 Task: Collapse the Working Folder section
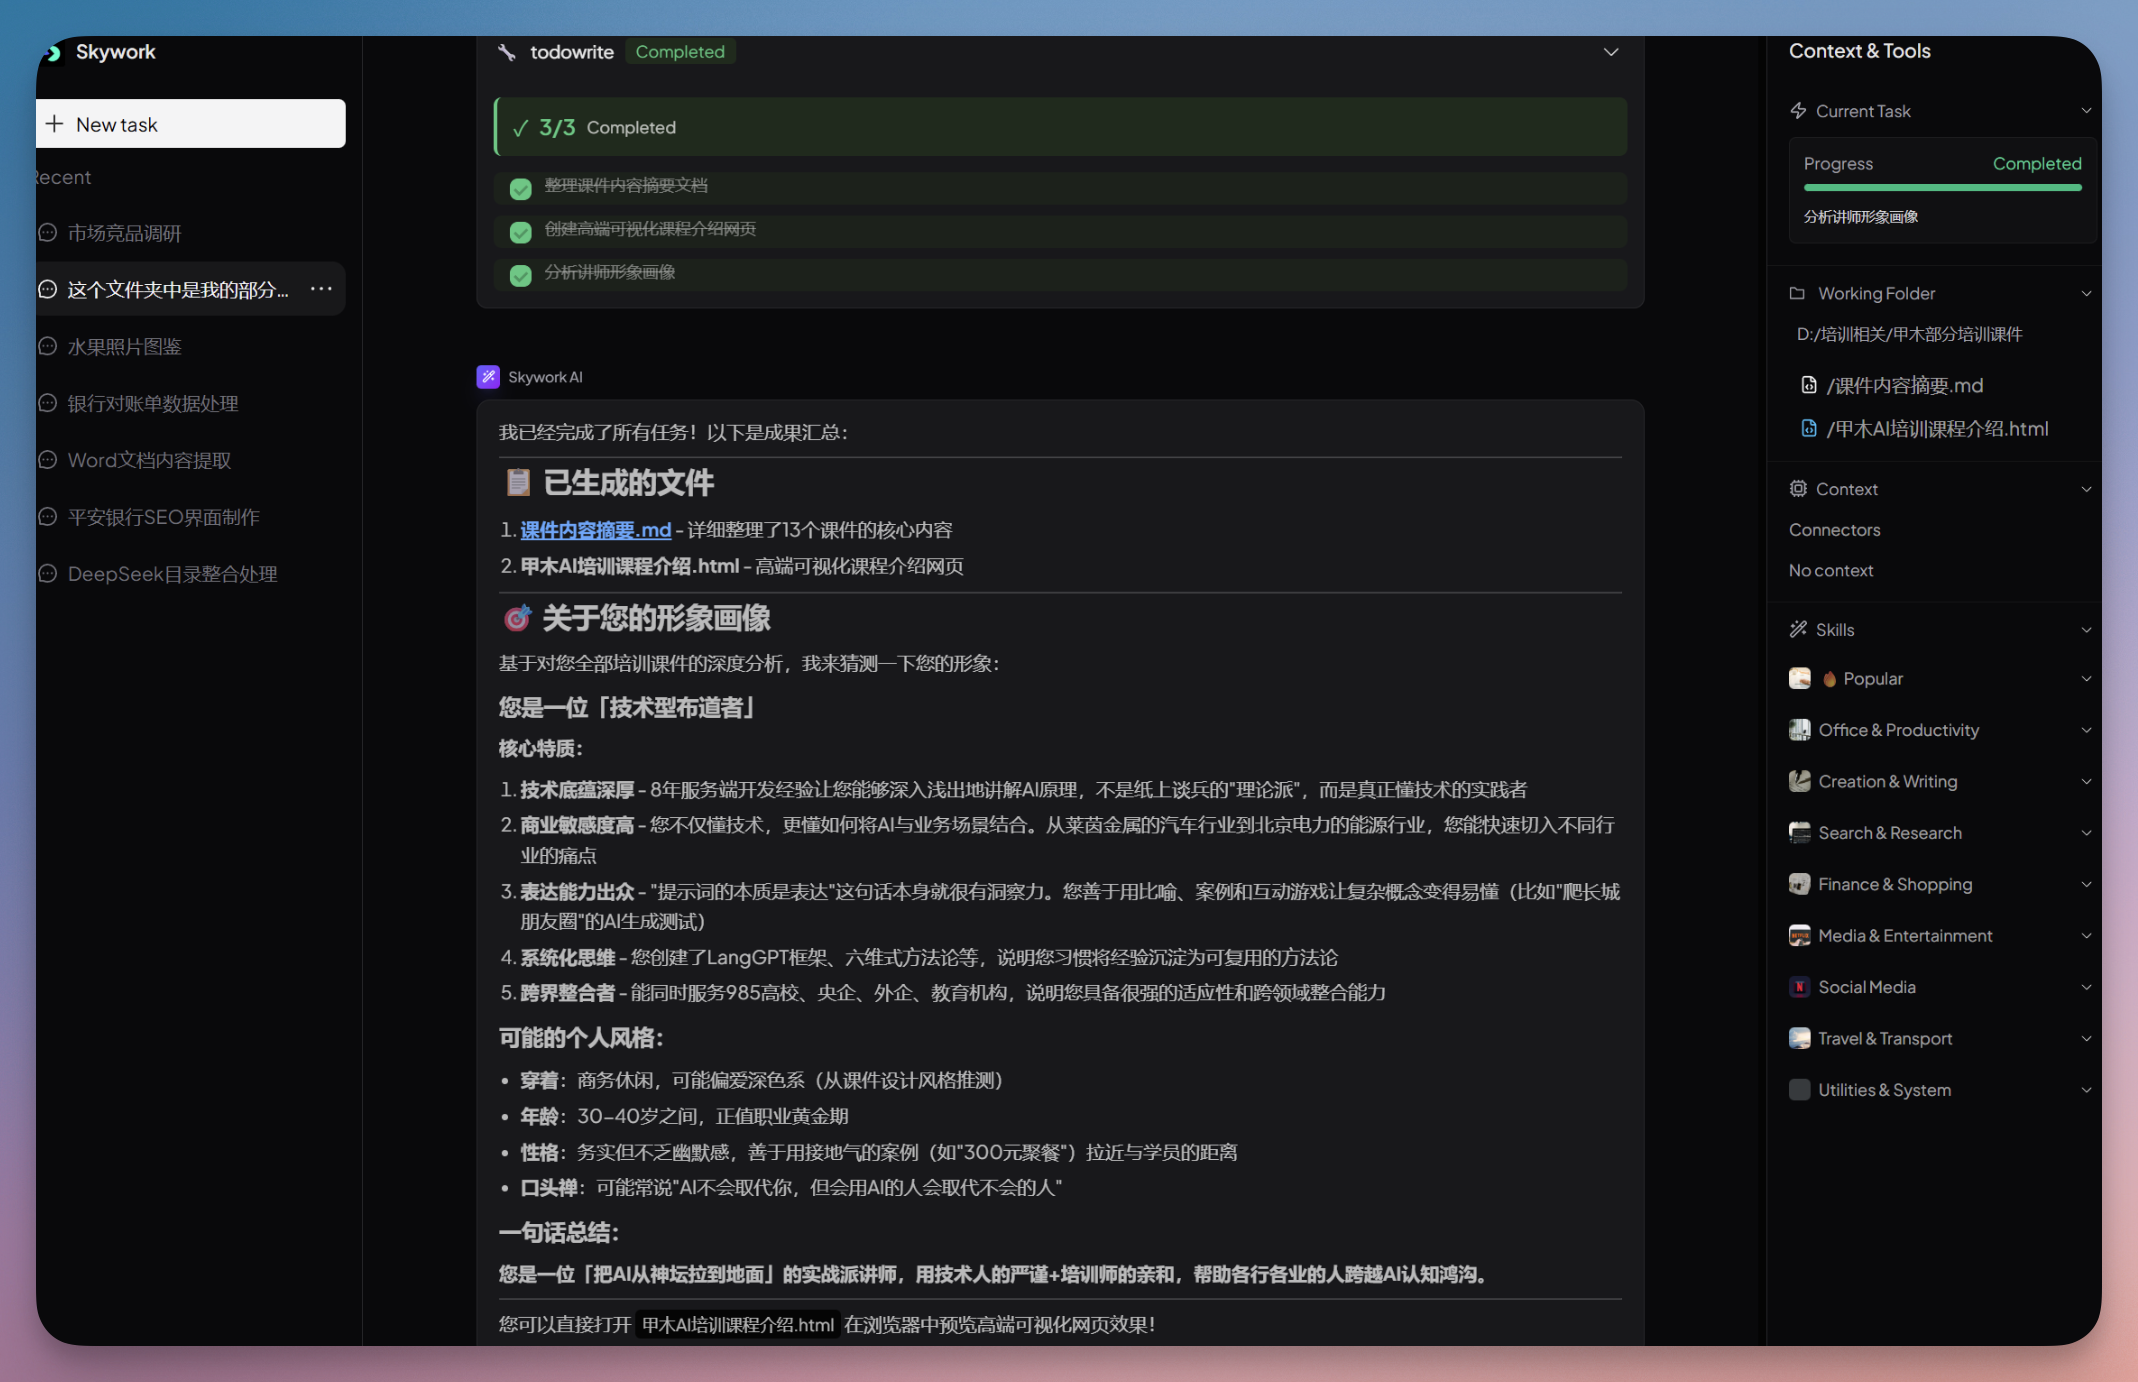tap(2086, 293)
